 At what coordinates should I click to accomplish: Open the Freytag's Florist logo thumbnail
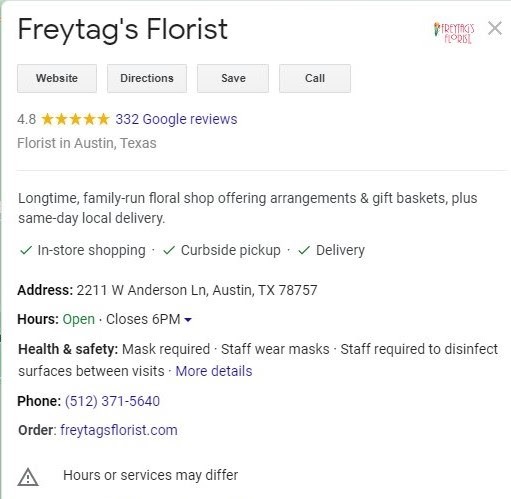(454, 33)
